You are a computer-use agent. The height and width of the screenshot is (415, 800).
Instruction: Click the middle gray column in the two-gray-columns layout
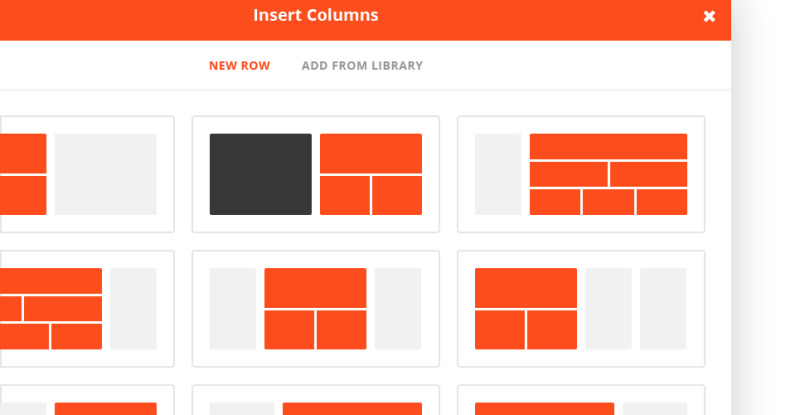pyautogui.click(x=609, y=308)
